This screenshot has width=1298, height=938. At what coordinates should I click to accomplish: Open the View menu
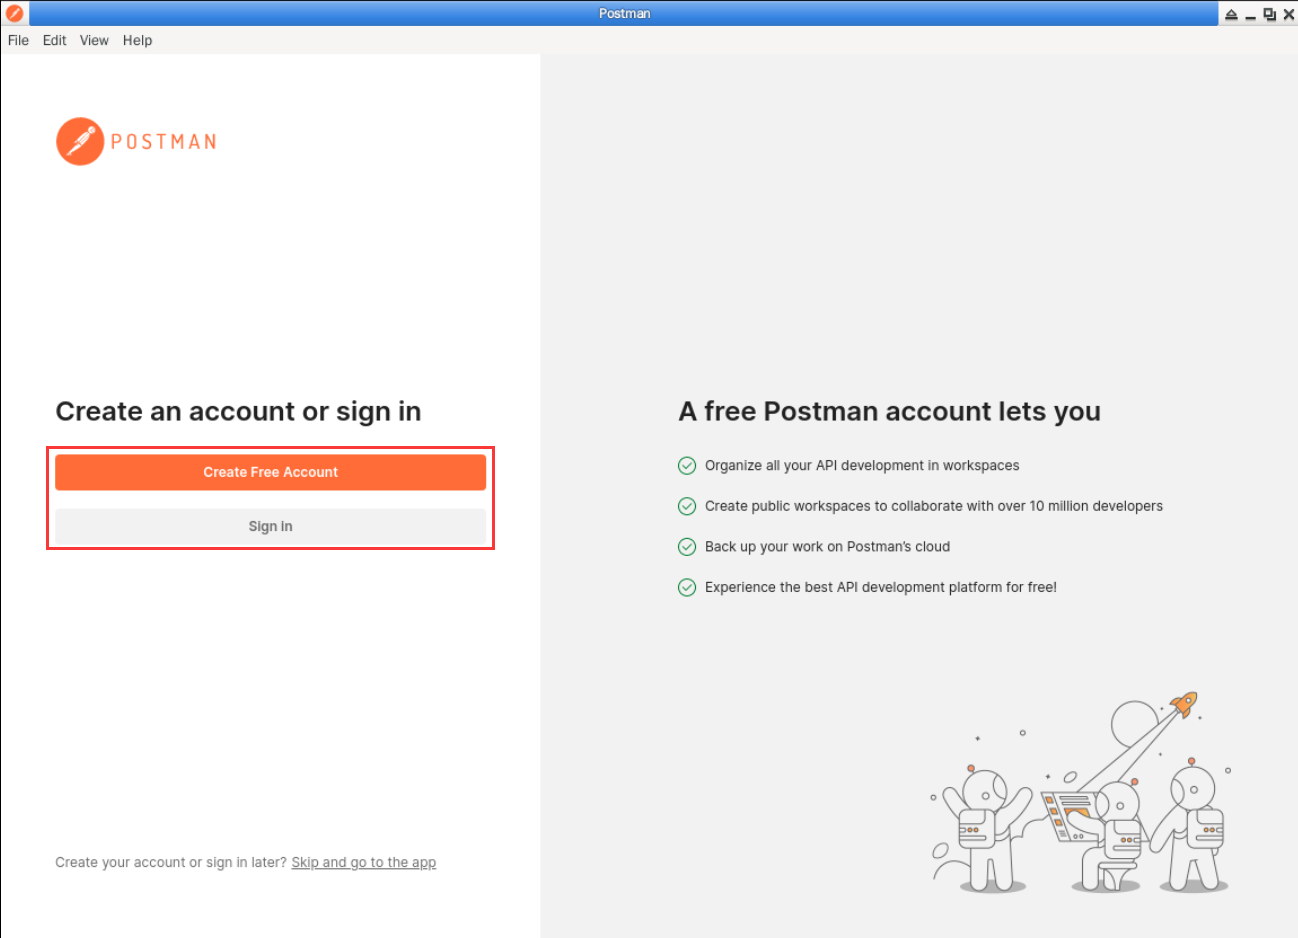coord(94,40)
